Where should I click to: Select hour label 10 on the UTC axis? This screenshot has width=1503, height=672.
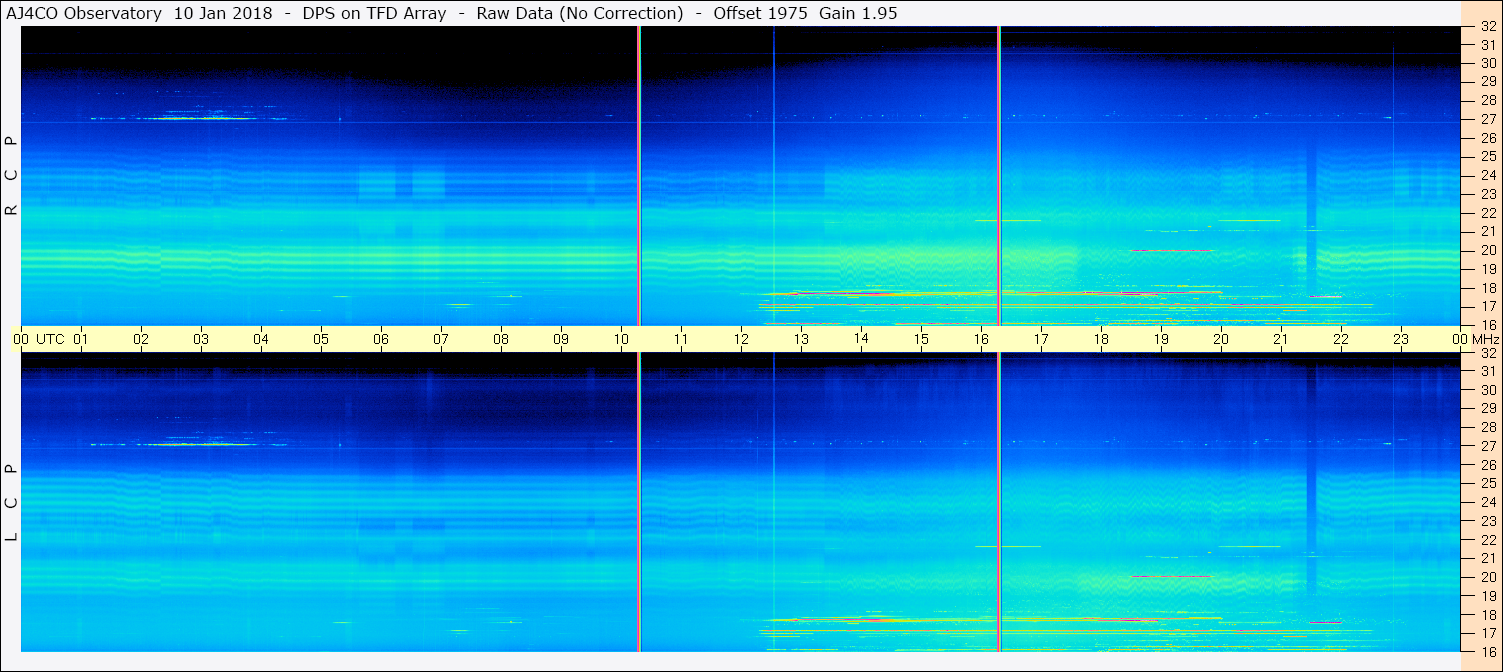(x=621, y=339)
